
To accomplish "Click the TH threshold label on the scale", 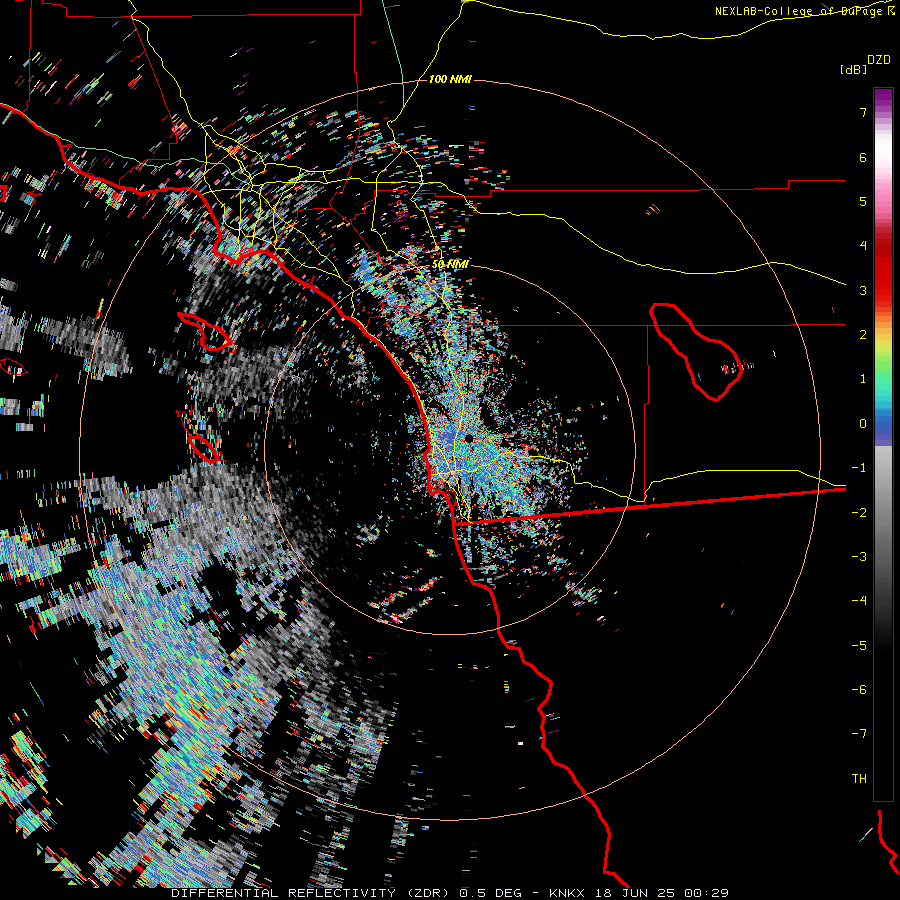I will [859, 779].
